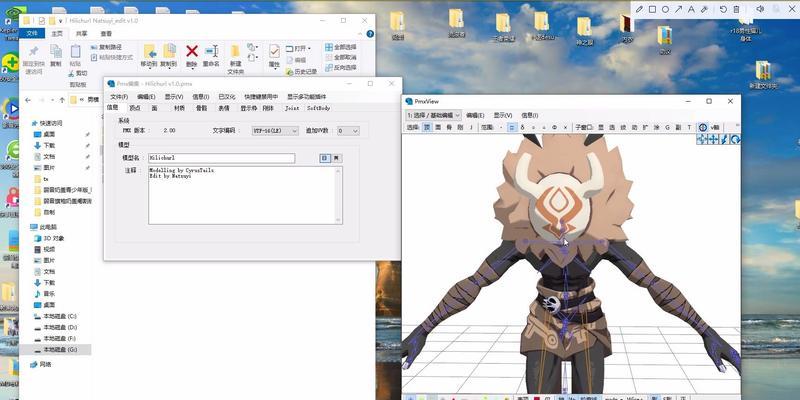Click the comment box vertical scrollbar
The width and height of the screenshot is (800, 400).
point(338,195)
